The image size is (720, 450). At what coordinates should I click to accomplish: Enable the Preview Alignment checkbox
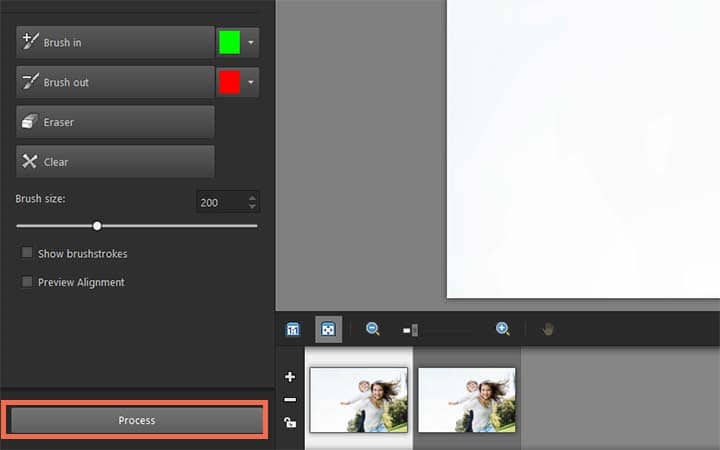pyautogui.click(x=27, y=281)
